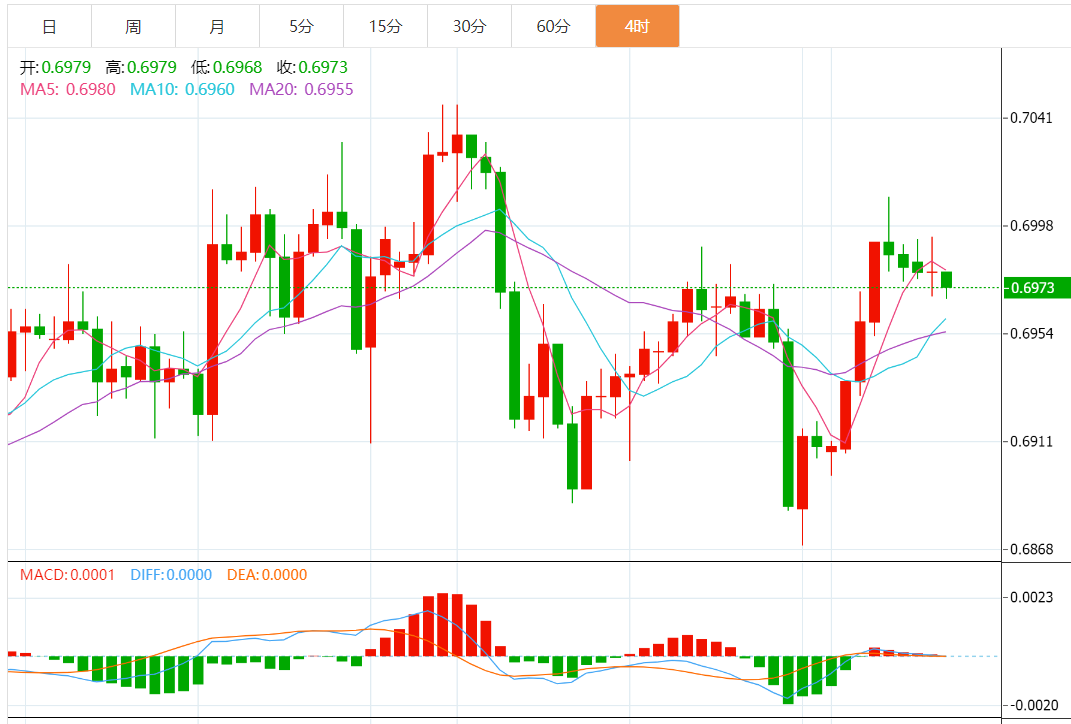1071x724 pixels.
Task: Click the MA10: 0.6960 indicator label
Action: (182, 89)
